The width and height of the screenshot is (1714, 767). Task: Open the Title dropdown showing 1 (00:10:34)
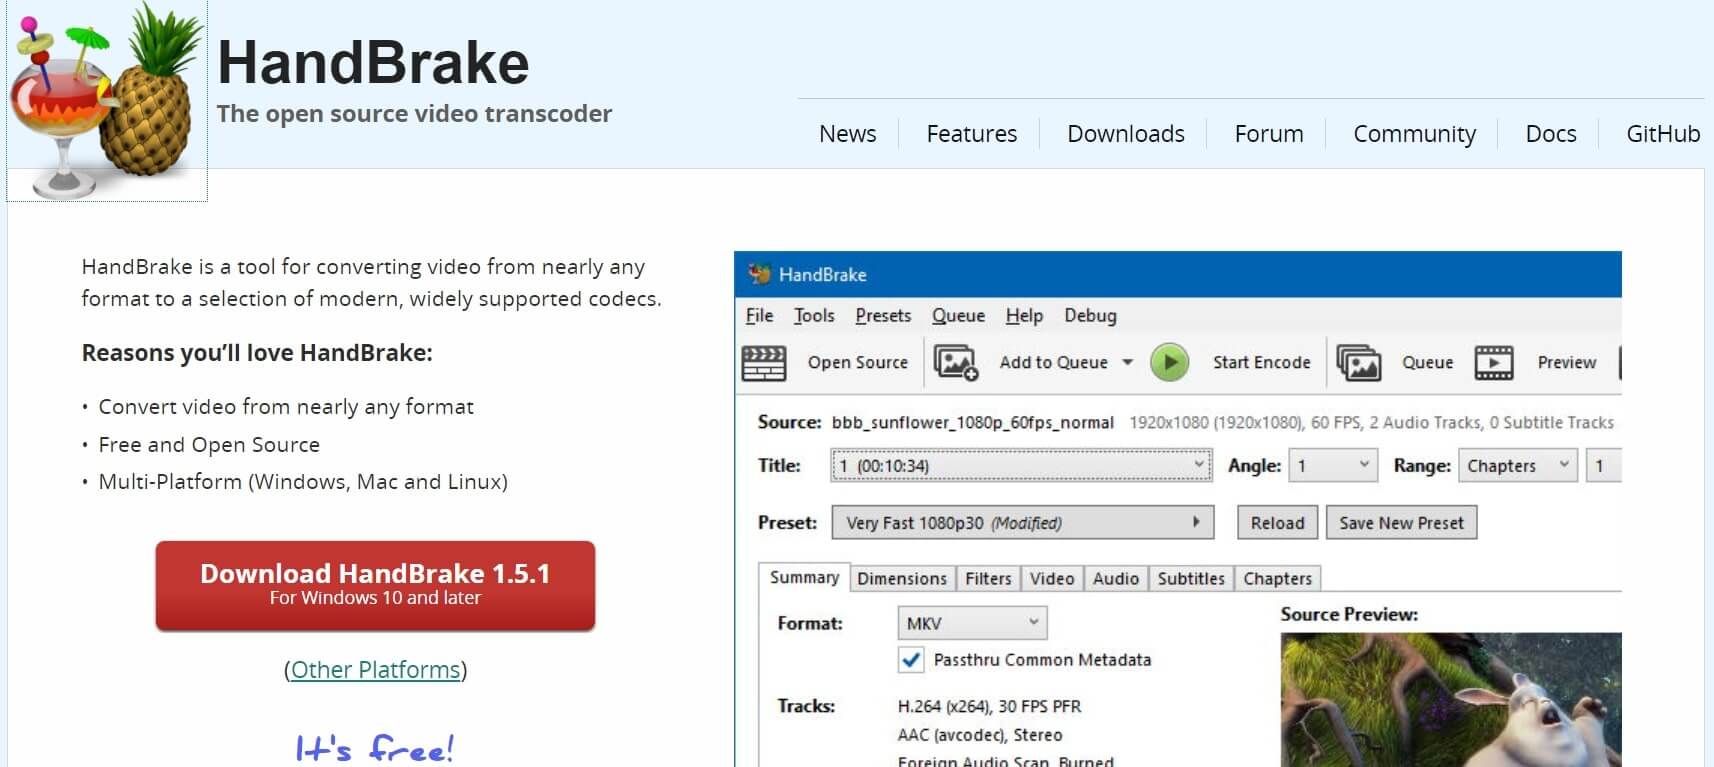pyautogui.click(x=1021, y=466)
